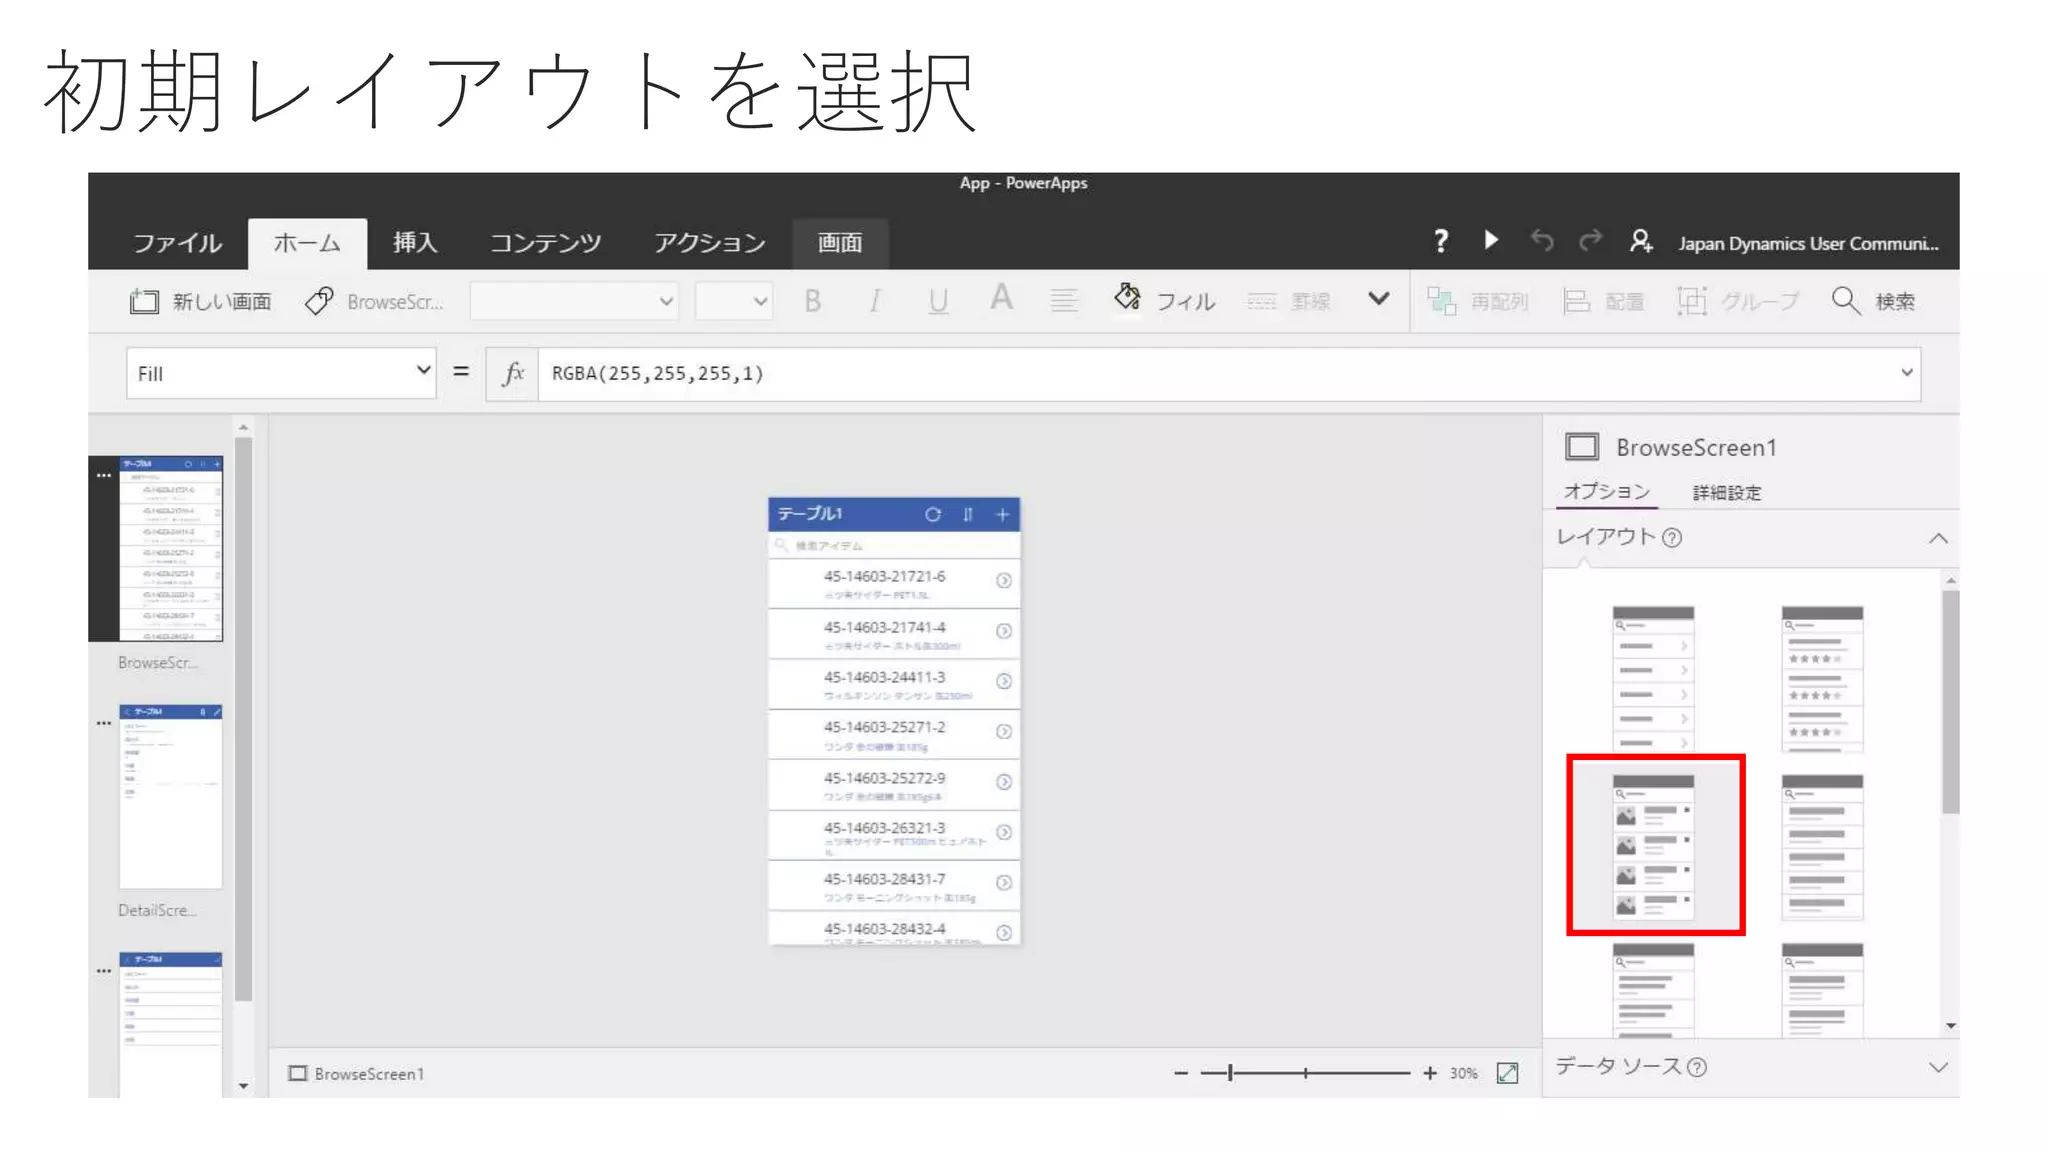This screenshot has width=2048, height=1152.
Task: Open the font family dropdown
Action: (x=573, y=301)
